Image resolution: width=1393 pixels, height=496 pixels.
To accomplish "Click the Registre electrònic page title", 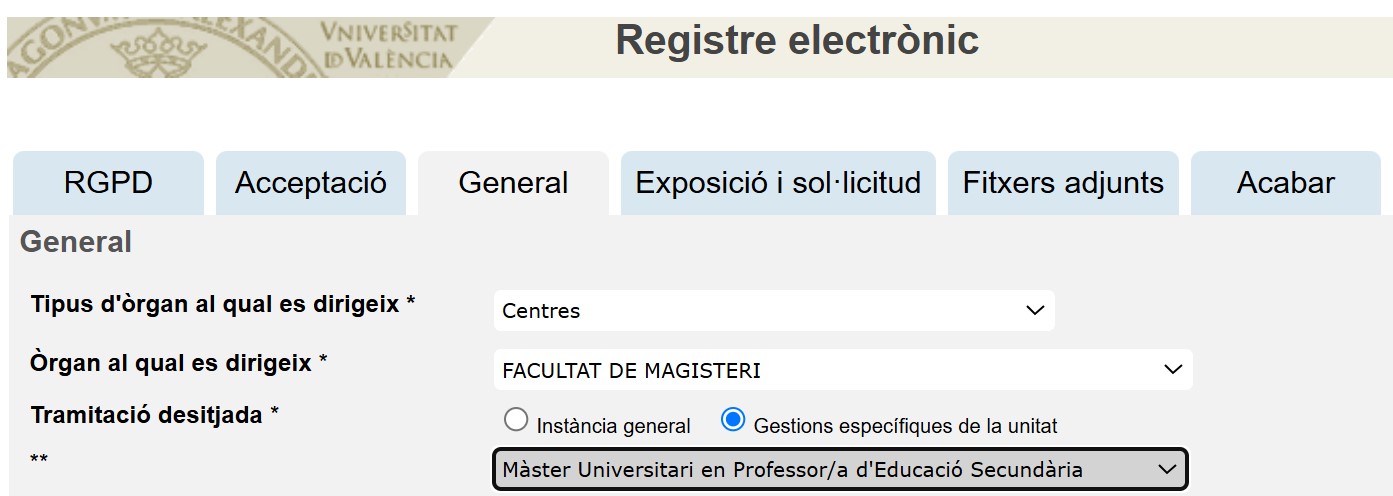I will point(797,40).
